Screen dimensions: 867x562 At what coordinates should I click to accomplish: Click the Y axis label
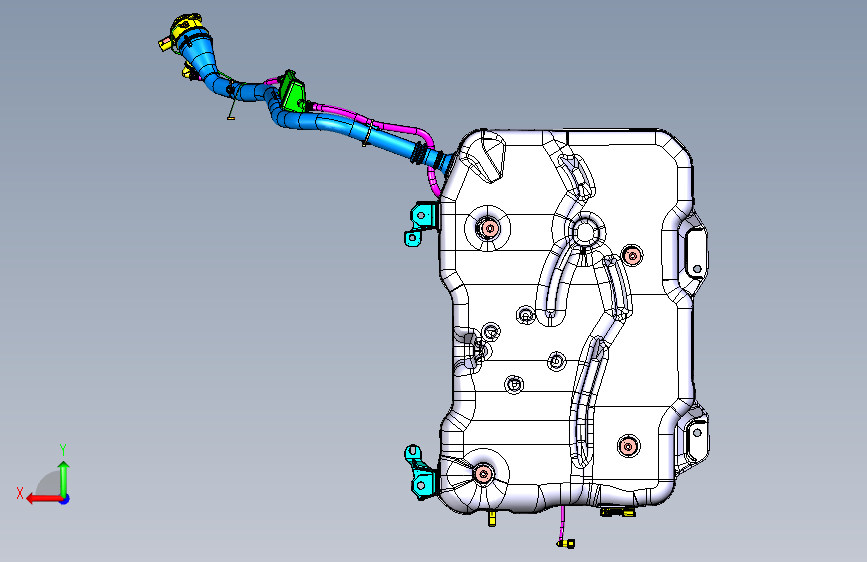click(x=63, y=450)
